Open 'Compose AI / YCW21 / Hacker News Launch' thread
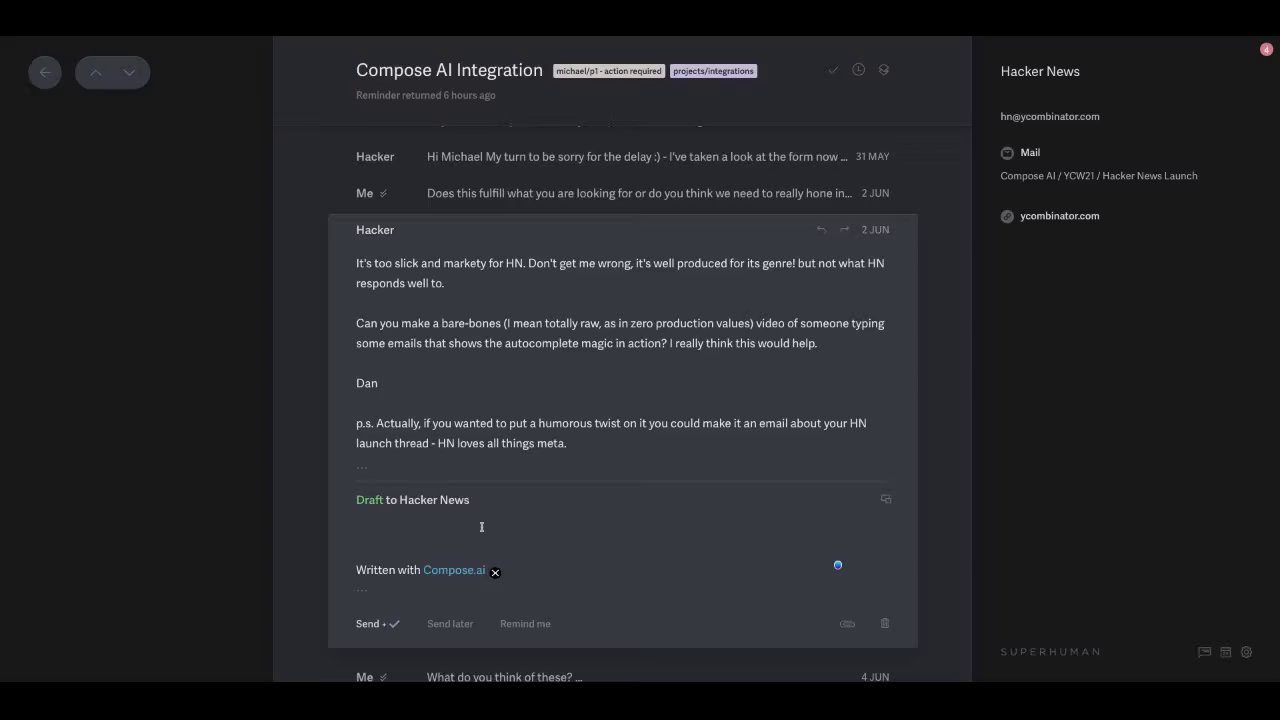Image resolution: width=1280 pixels, height=720 pixels. tap(1099, 176)
